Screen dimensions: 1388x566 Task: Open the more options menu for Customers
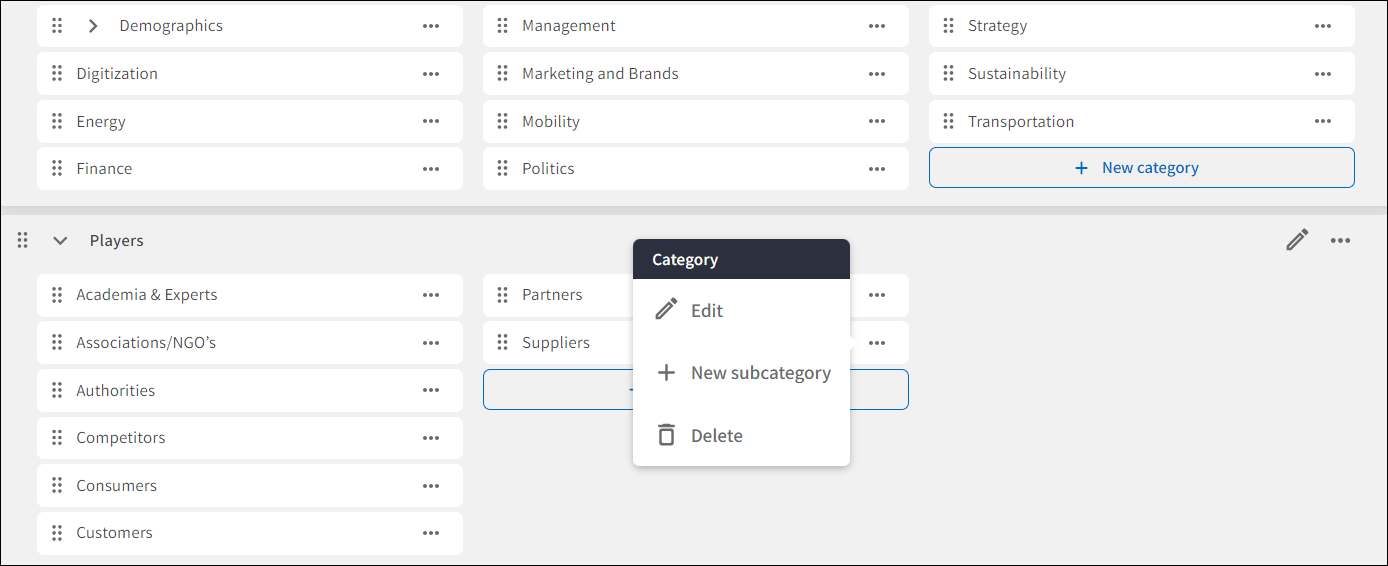(431, 533)
